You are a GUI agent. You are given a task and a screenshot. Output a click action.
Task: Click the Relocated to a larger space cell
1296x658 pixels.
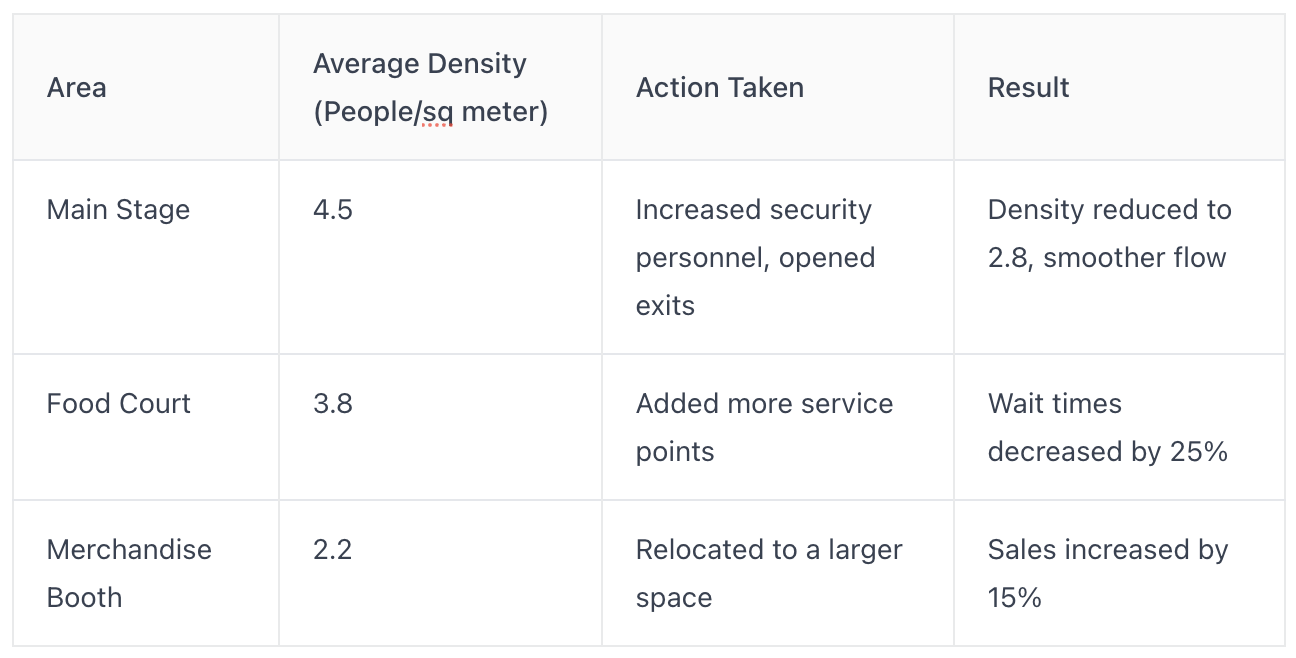click(x=778, y=573)
